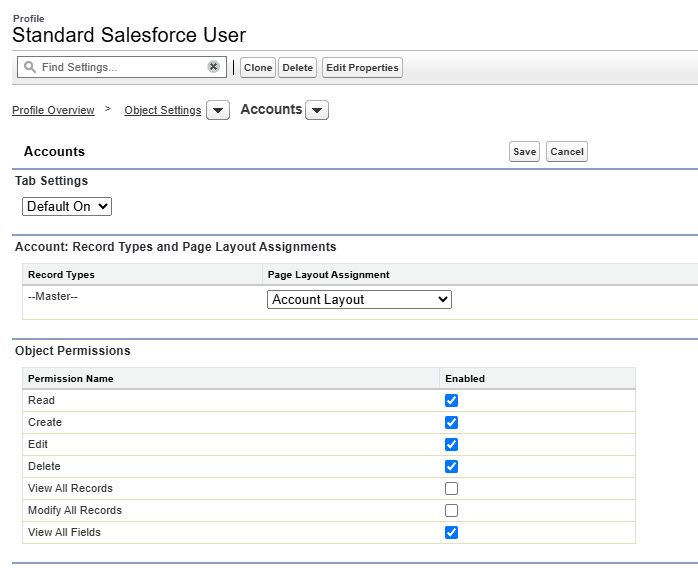Open the Object Settings dropdown arrow
Image resolution: width=698 pixels, height=568 pixels.
coord(218,111)
